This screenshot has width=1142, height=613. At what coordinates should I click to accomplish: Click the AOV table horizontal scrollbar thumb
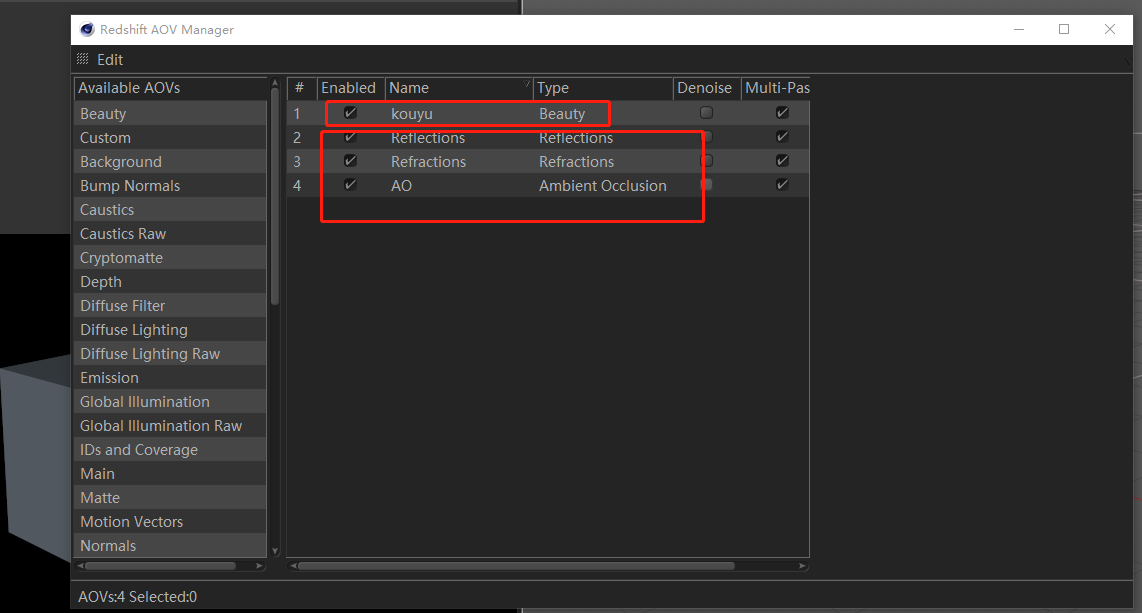[x=516, y=566]
